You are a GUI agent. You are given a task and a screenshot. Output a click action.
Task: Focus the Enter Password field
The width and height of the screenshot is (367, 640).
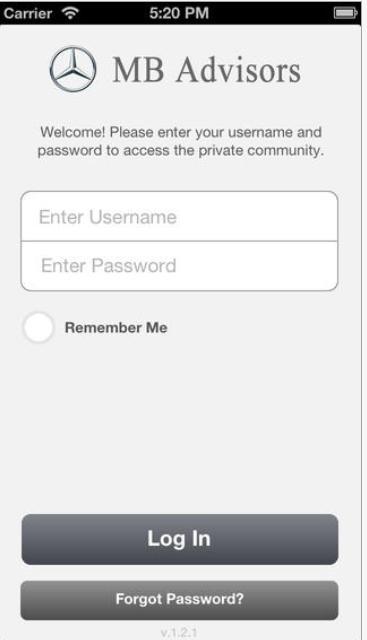tap(179, 266)
